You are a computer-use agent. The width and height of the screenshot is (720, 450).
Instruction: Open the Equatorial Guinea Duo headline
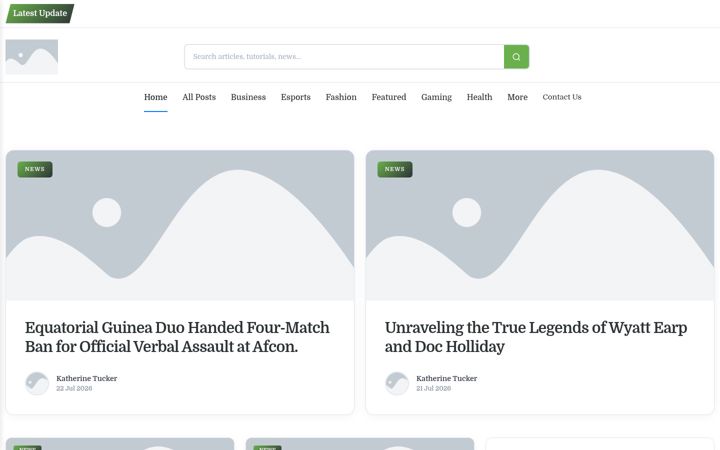(x=177, y=337)
